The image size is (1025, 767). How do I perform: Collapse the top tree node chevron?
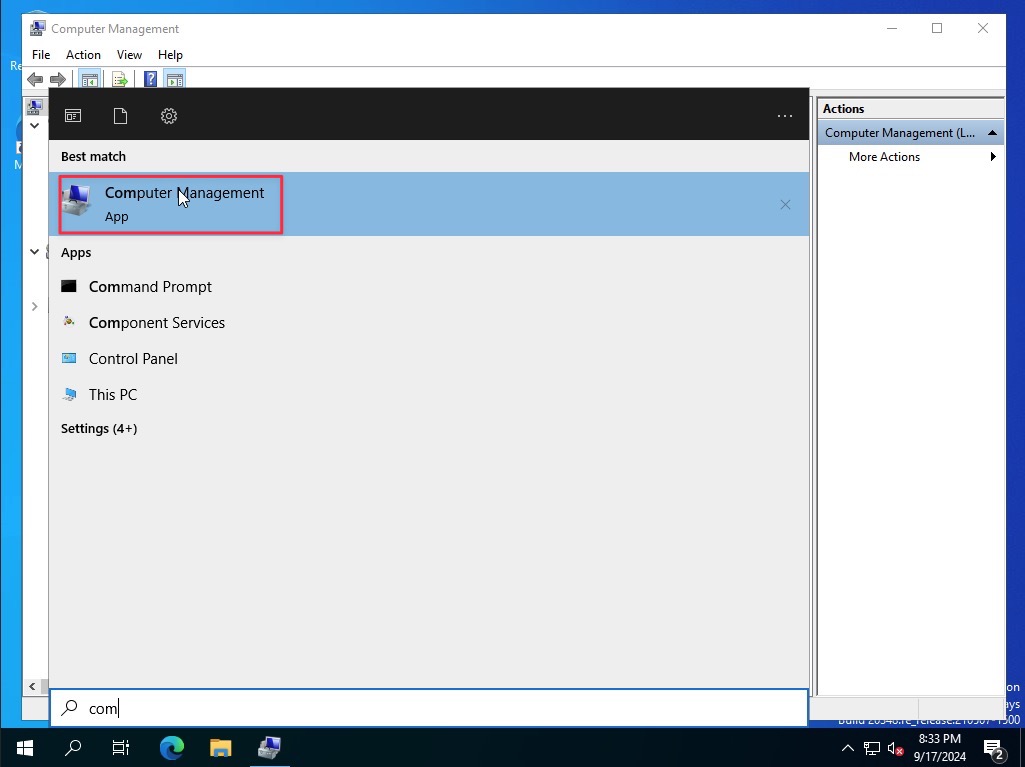pos(34,126)
